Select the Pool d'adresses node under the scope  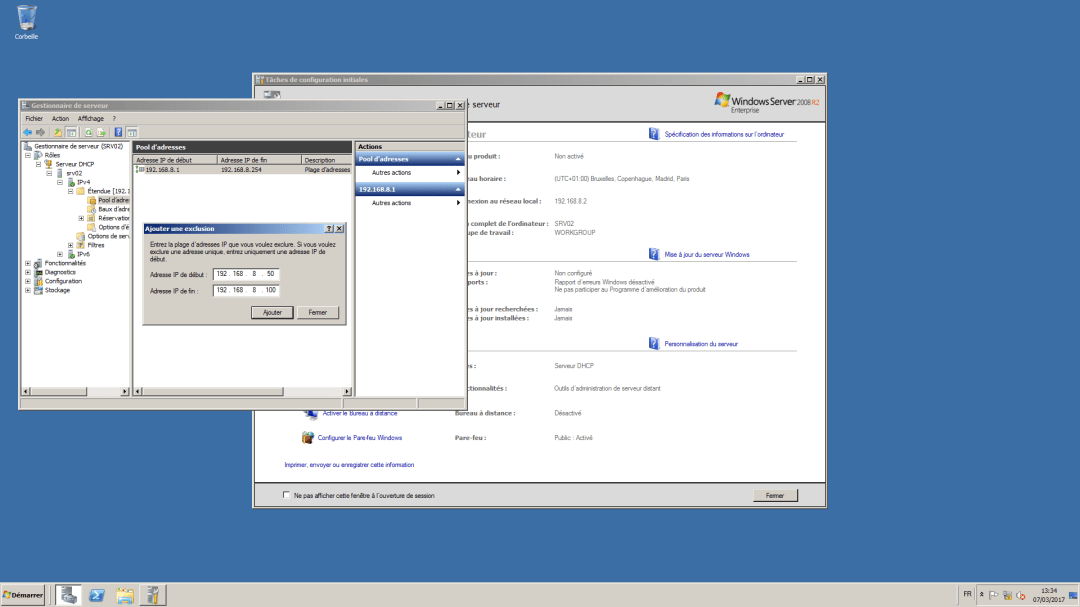pos(113,200)
